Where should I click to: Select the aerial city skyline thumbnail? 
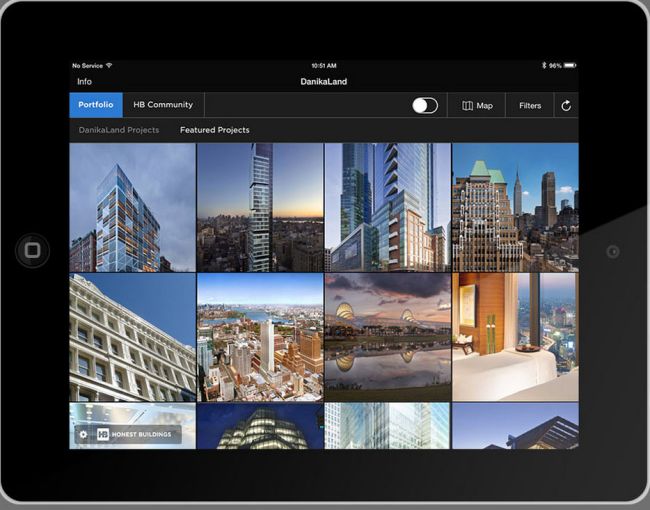(260, 338)
